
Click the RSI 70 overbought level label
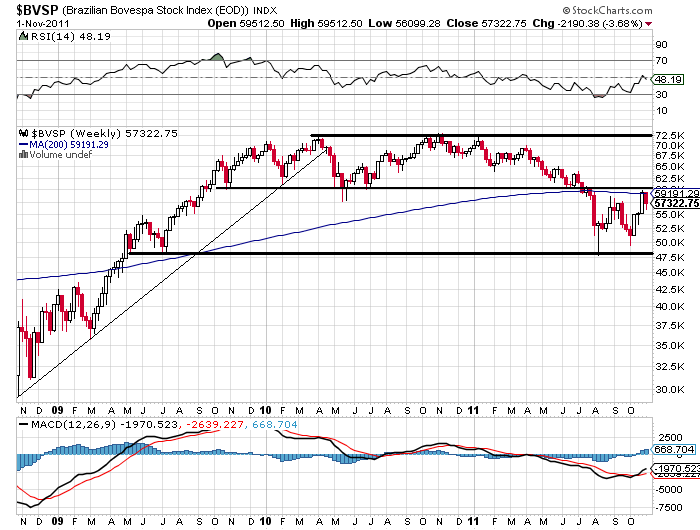(x=662, y=60)
